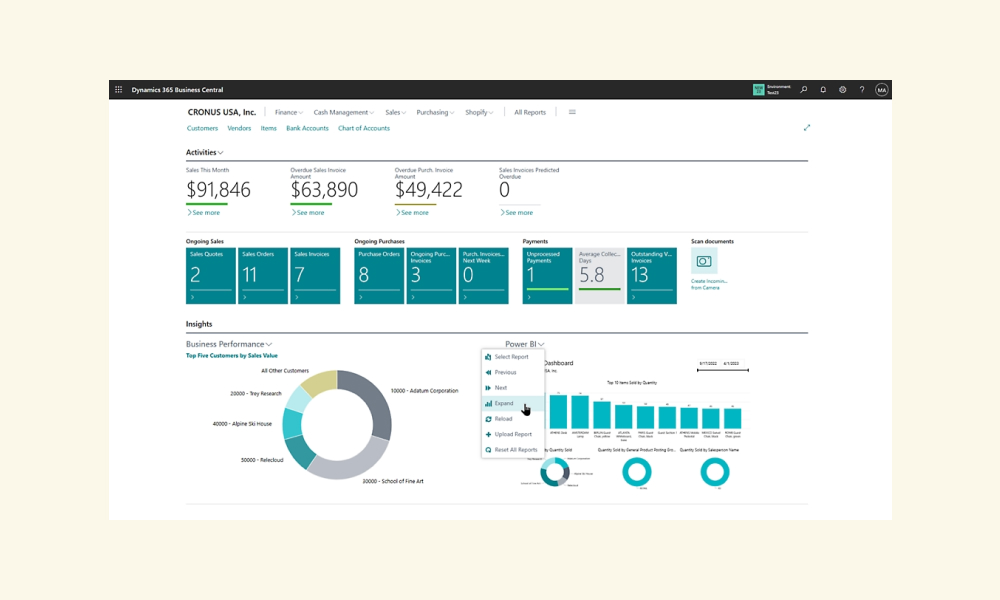Open All Reports
Viewport: 1000px width, 600px height.
pos(530,112)
